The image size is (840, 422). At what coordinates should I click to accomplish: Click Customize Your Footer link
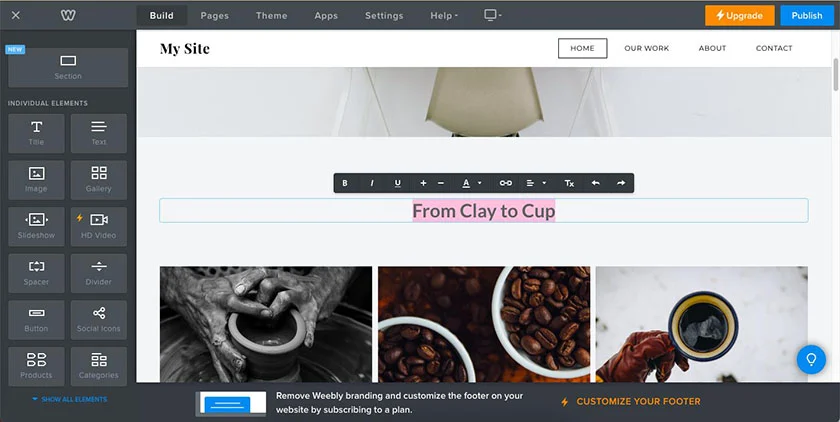(x=631, y=402)
